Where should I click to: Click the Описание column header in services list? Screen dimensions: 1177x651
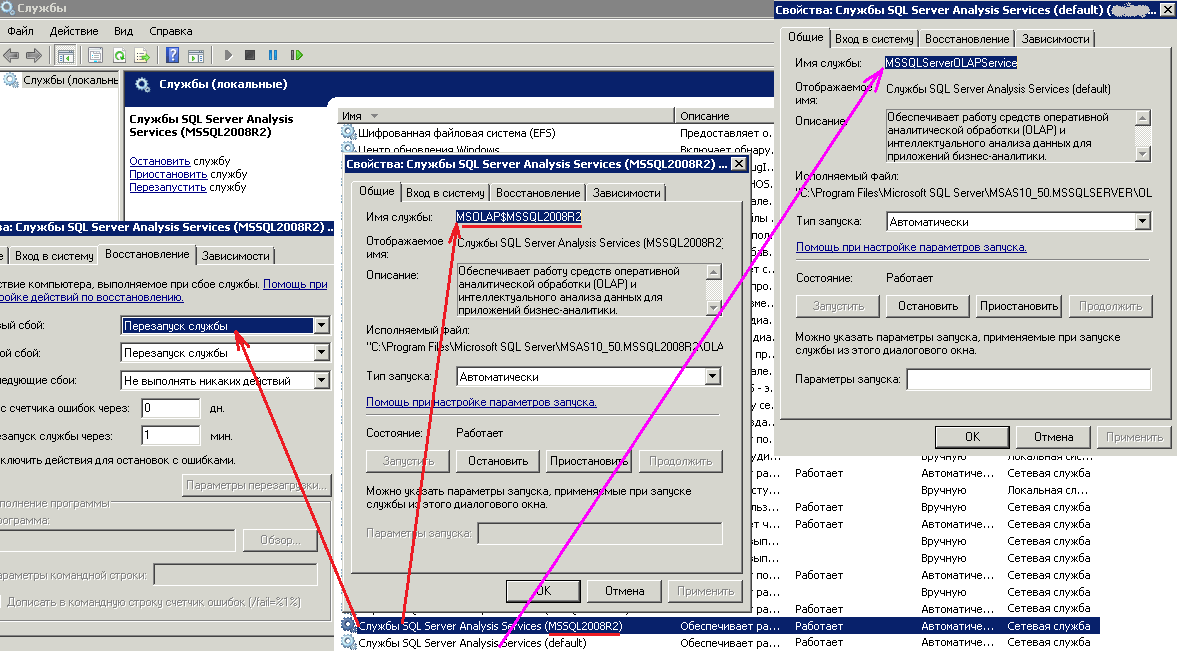pyautogui.click(x=724, y=116)
